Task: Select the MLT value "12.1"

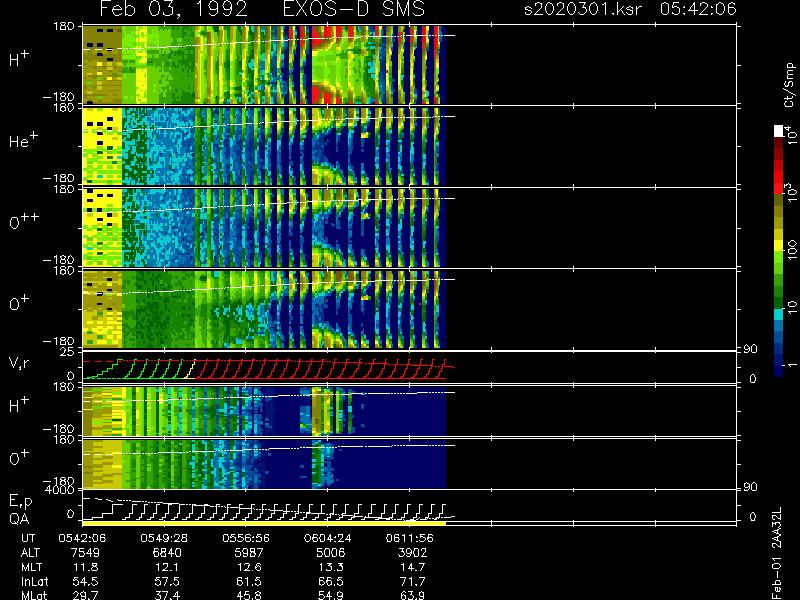Action: point(168,567)
